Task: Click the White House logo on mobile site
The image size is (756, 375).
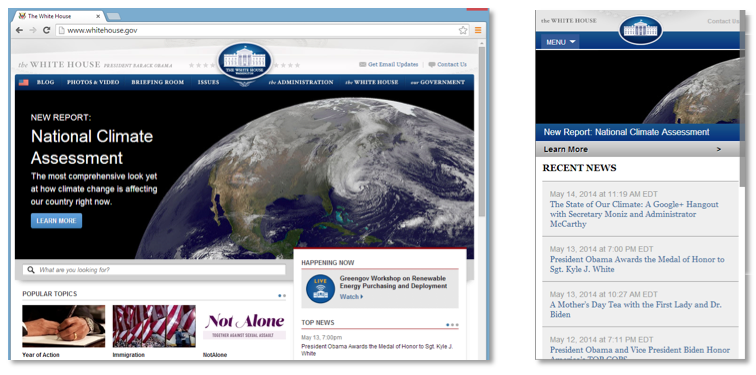Action: [x=640, y=30]
